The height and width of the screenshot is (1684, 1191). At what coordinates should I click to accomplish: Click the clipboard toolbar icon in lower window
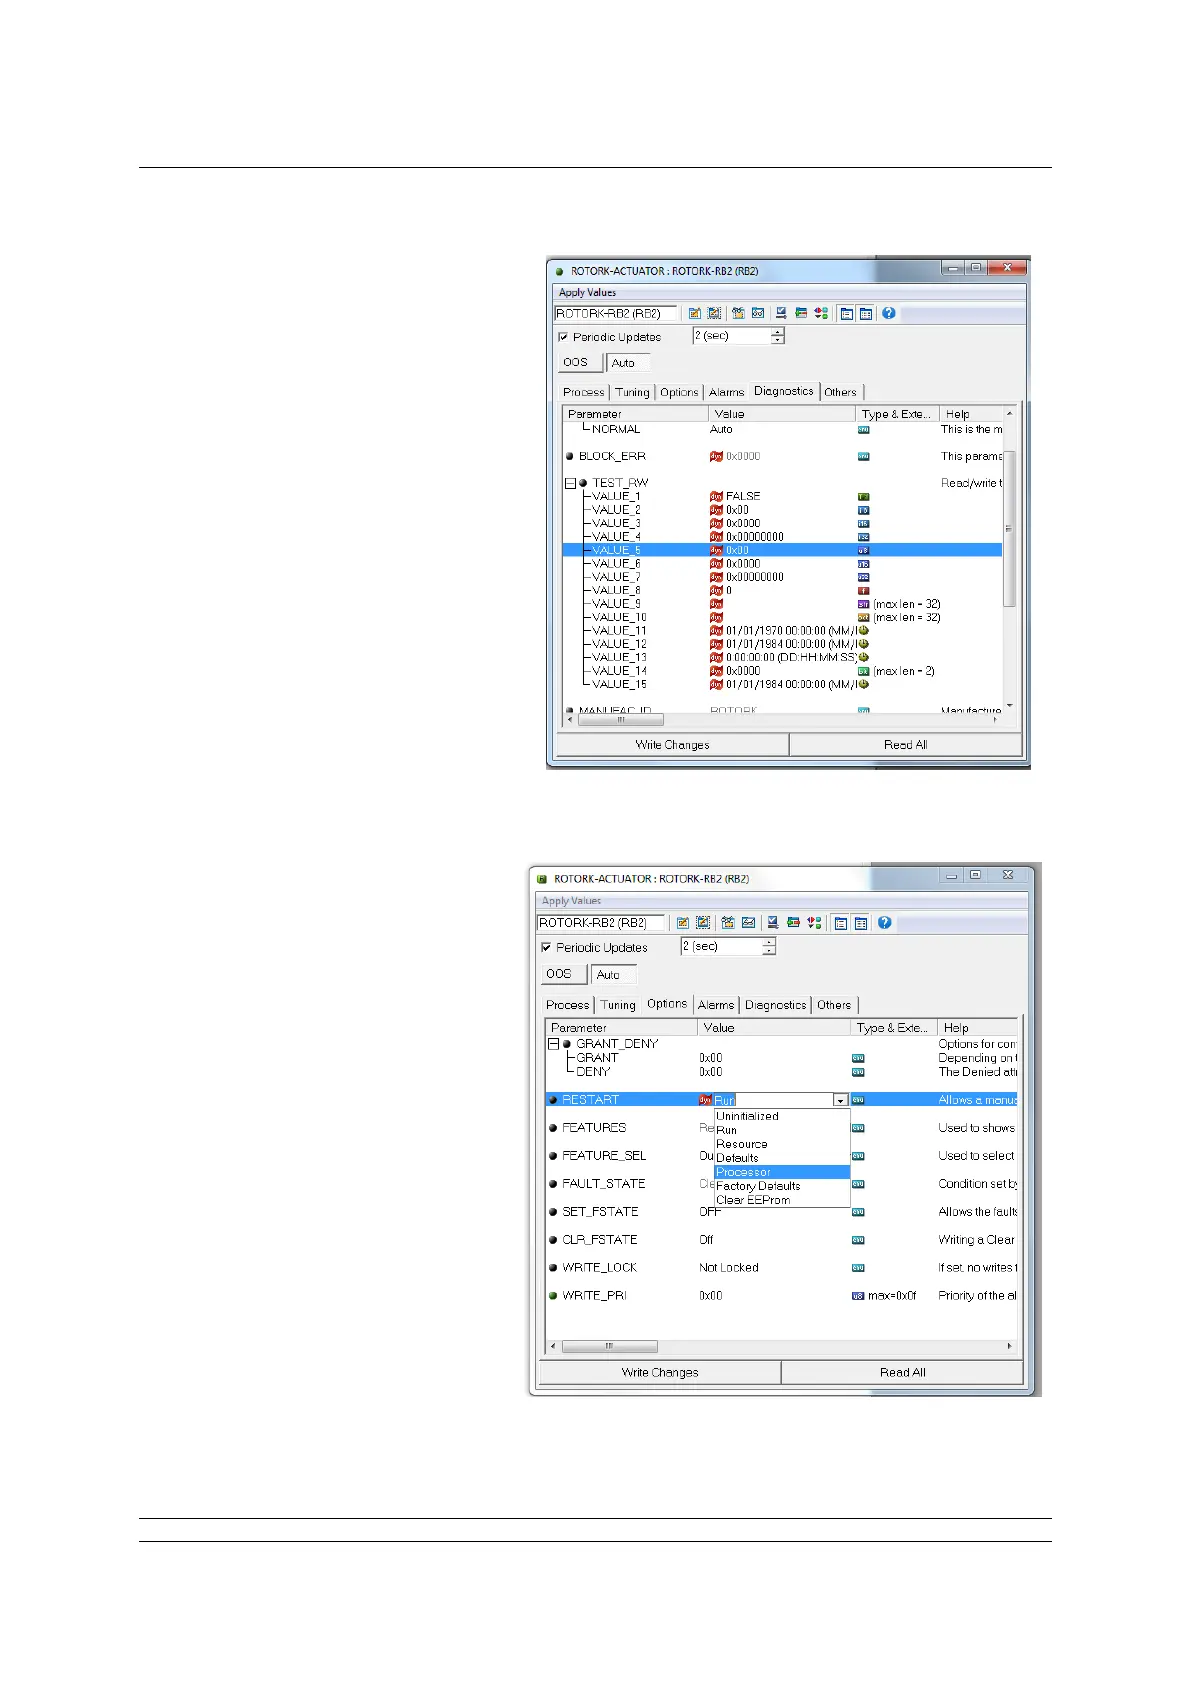(x=728, y=923)
